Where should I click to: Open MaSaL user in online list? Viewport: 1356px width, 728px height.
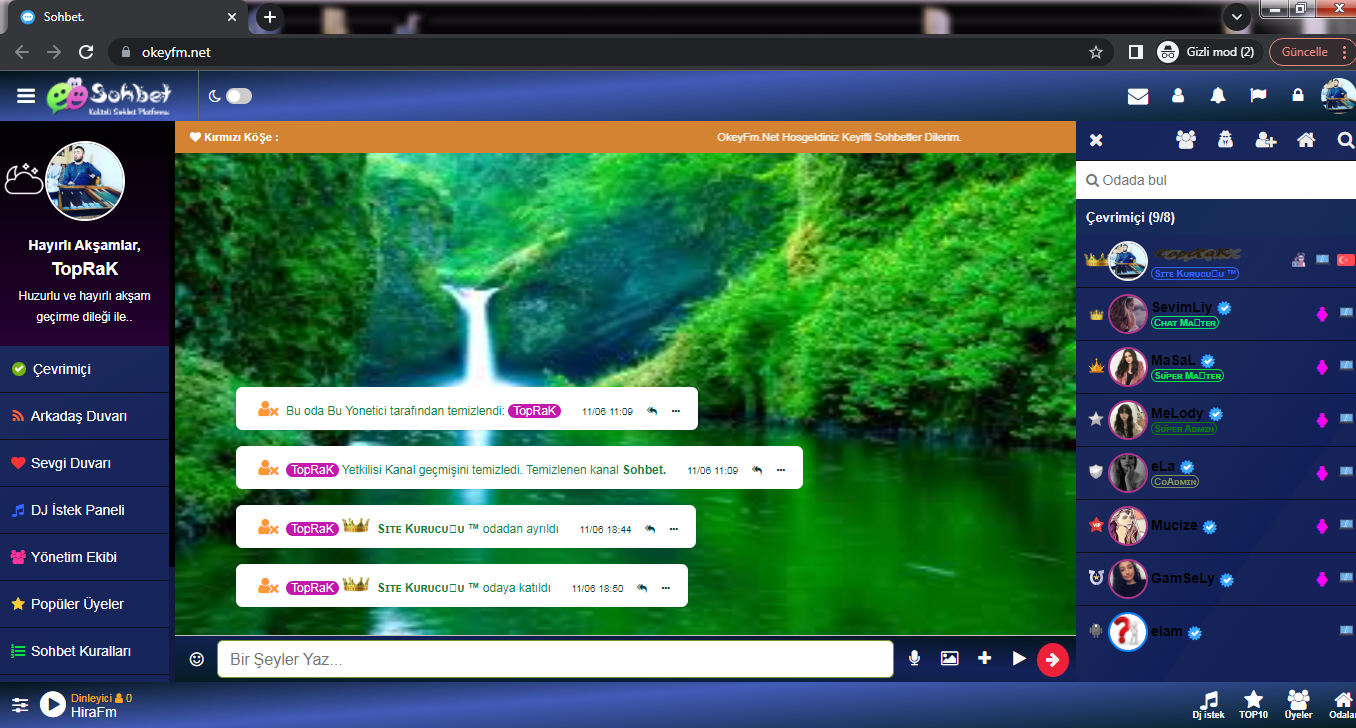tap(1216, 367)
